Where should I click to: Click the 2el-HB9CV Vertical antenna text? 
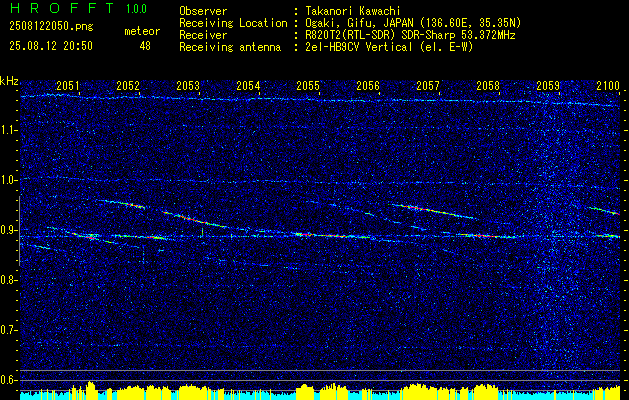390,47
